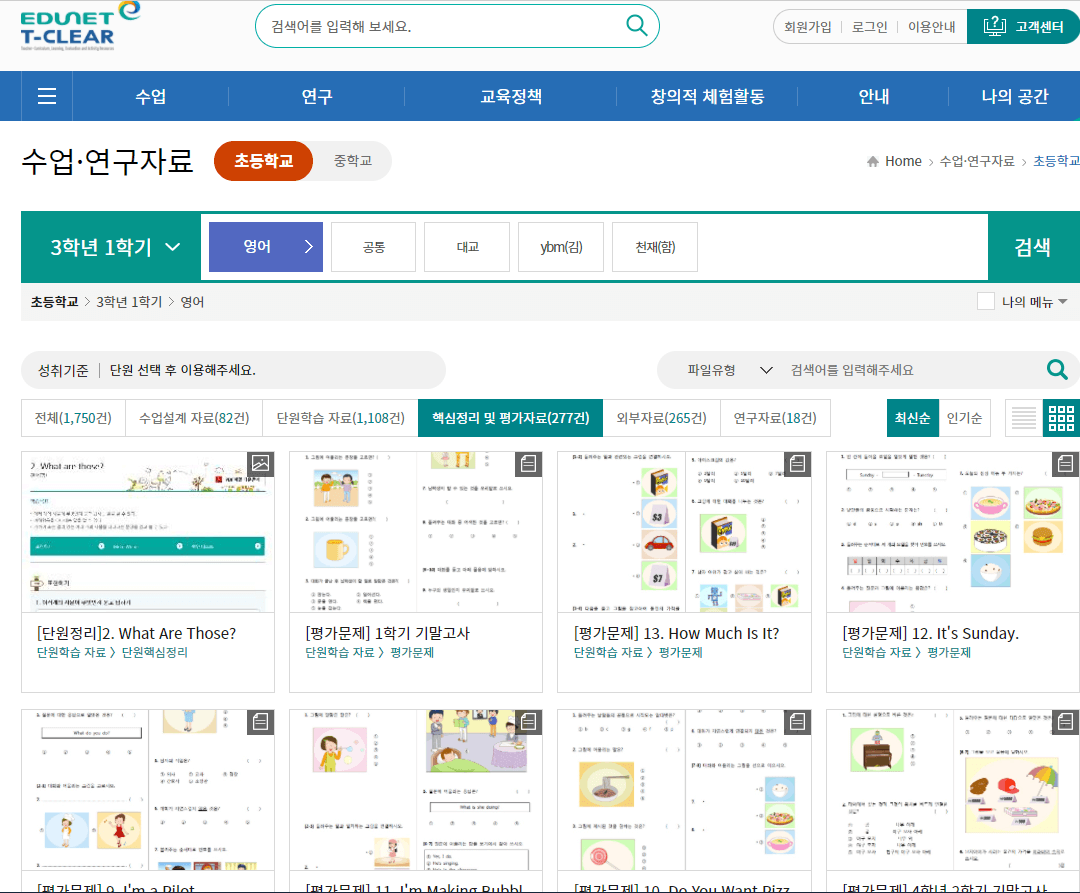The height and width of the screenshot is (893, 1080).
Task: Open the 연구 main menu
Action: (x=317, y=96)
